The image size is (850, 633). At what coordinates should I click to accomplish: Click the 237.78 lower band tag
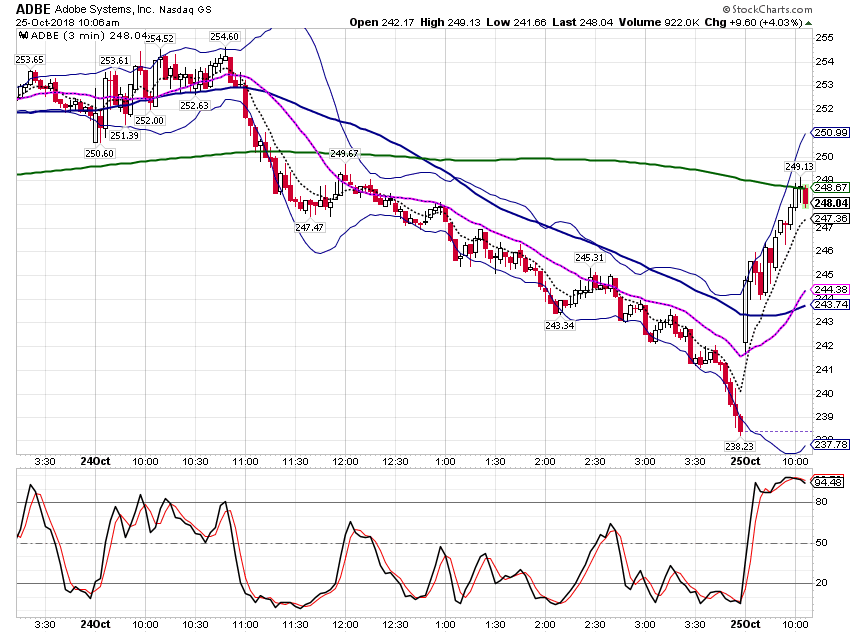(830, 444)
